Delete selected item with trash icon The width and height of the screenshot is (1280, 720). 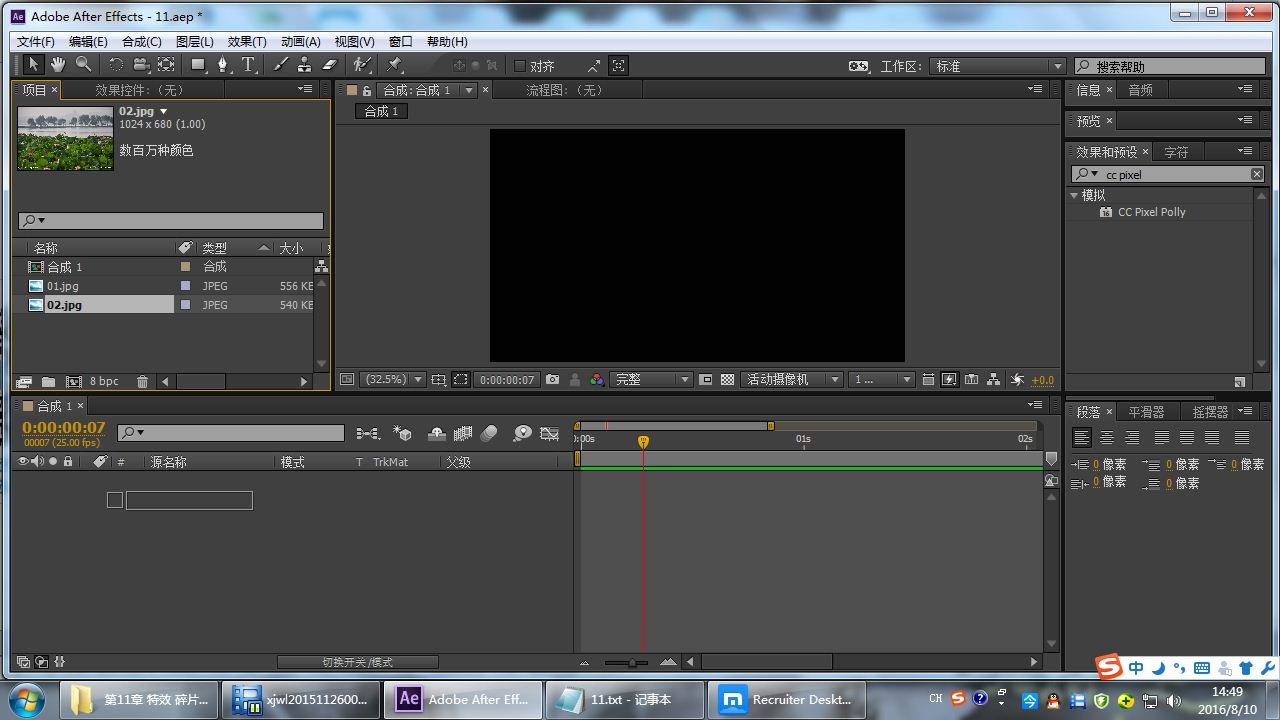142,381
